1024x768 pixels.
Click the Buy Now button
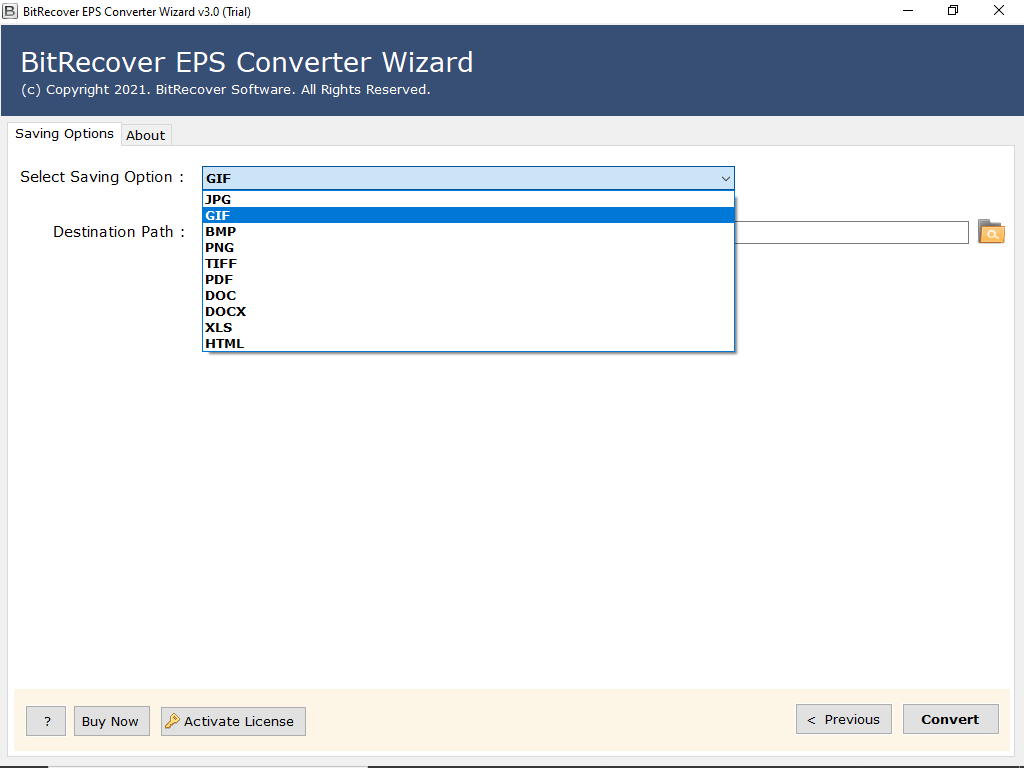point(111,721)
